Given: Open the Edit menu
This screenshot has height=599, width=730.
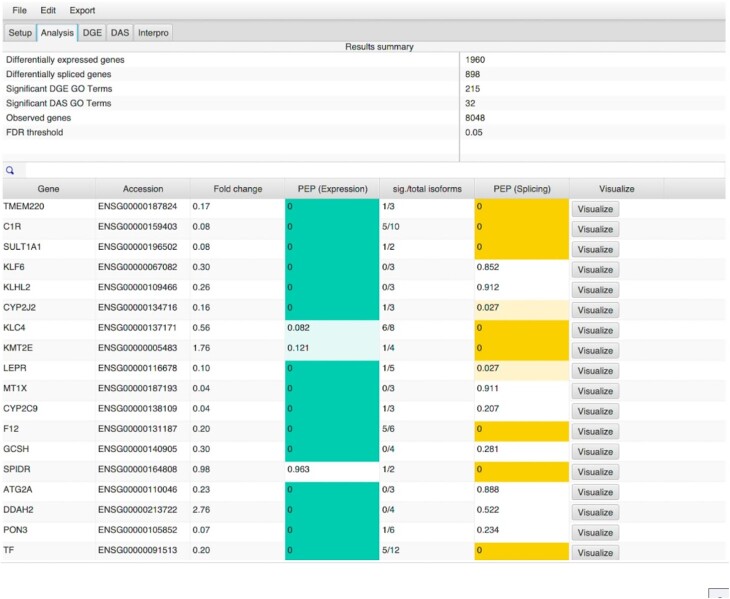Looking at the screenshot, I should coord(48,10).
